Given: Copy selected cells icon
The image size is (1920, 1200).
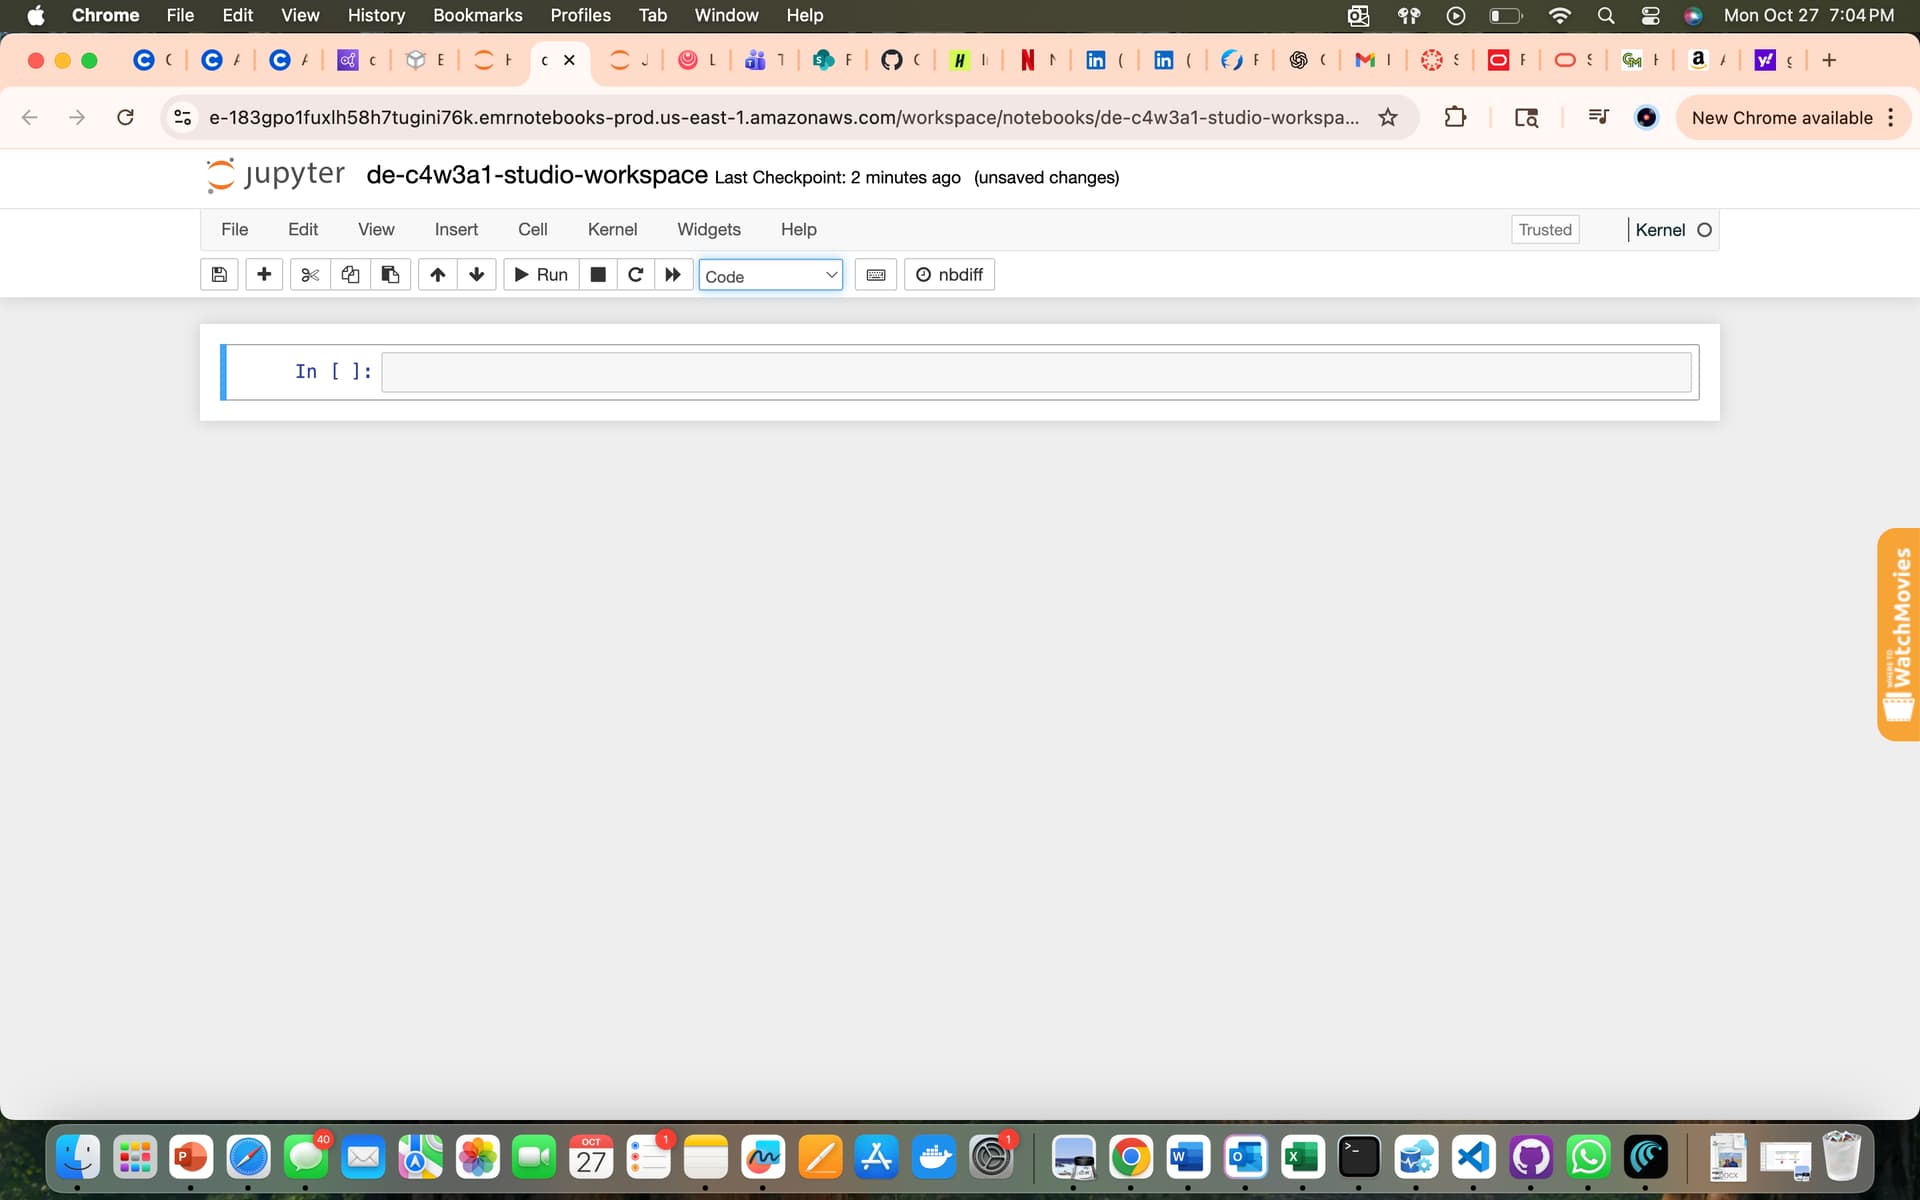Looking at the screenshot, I should [350, 274].
